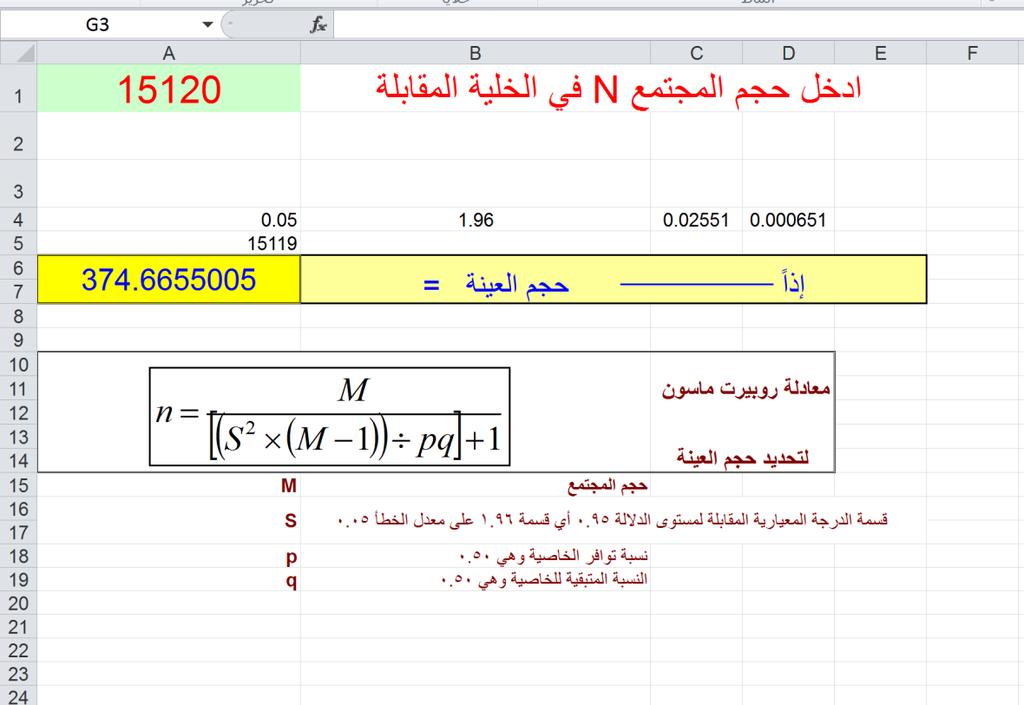Screen dimensions: 1024x705
Task: Select row 23 header
Action: point(18,674)
